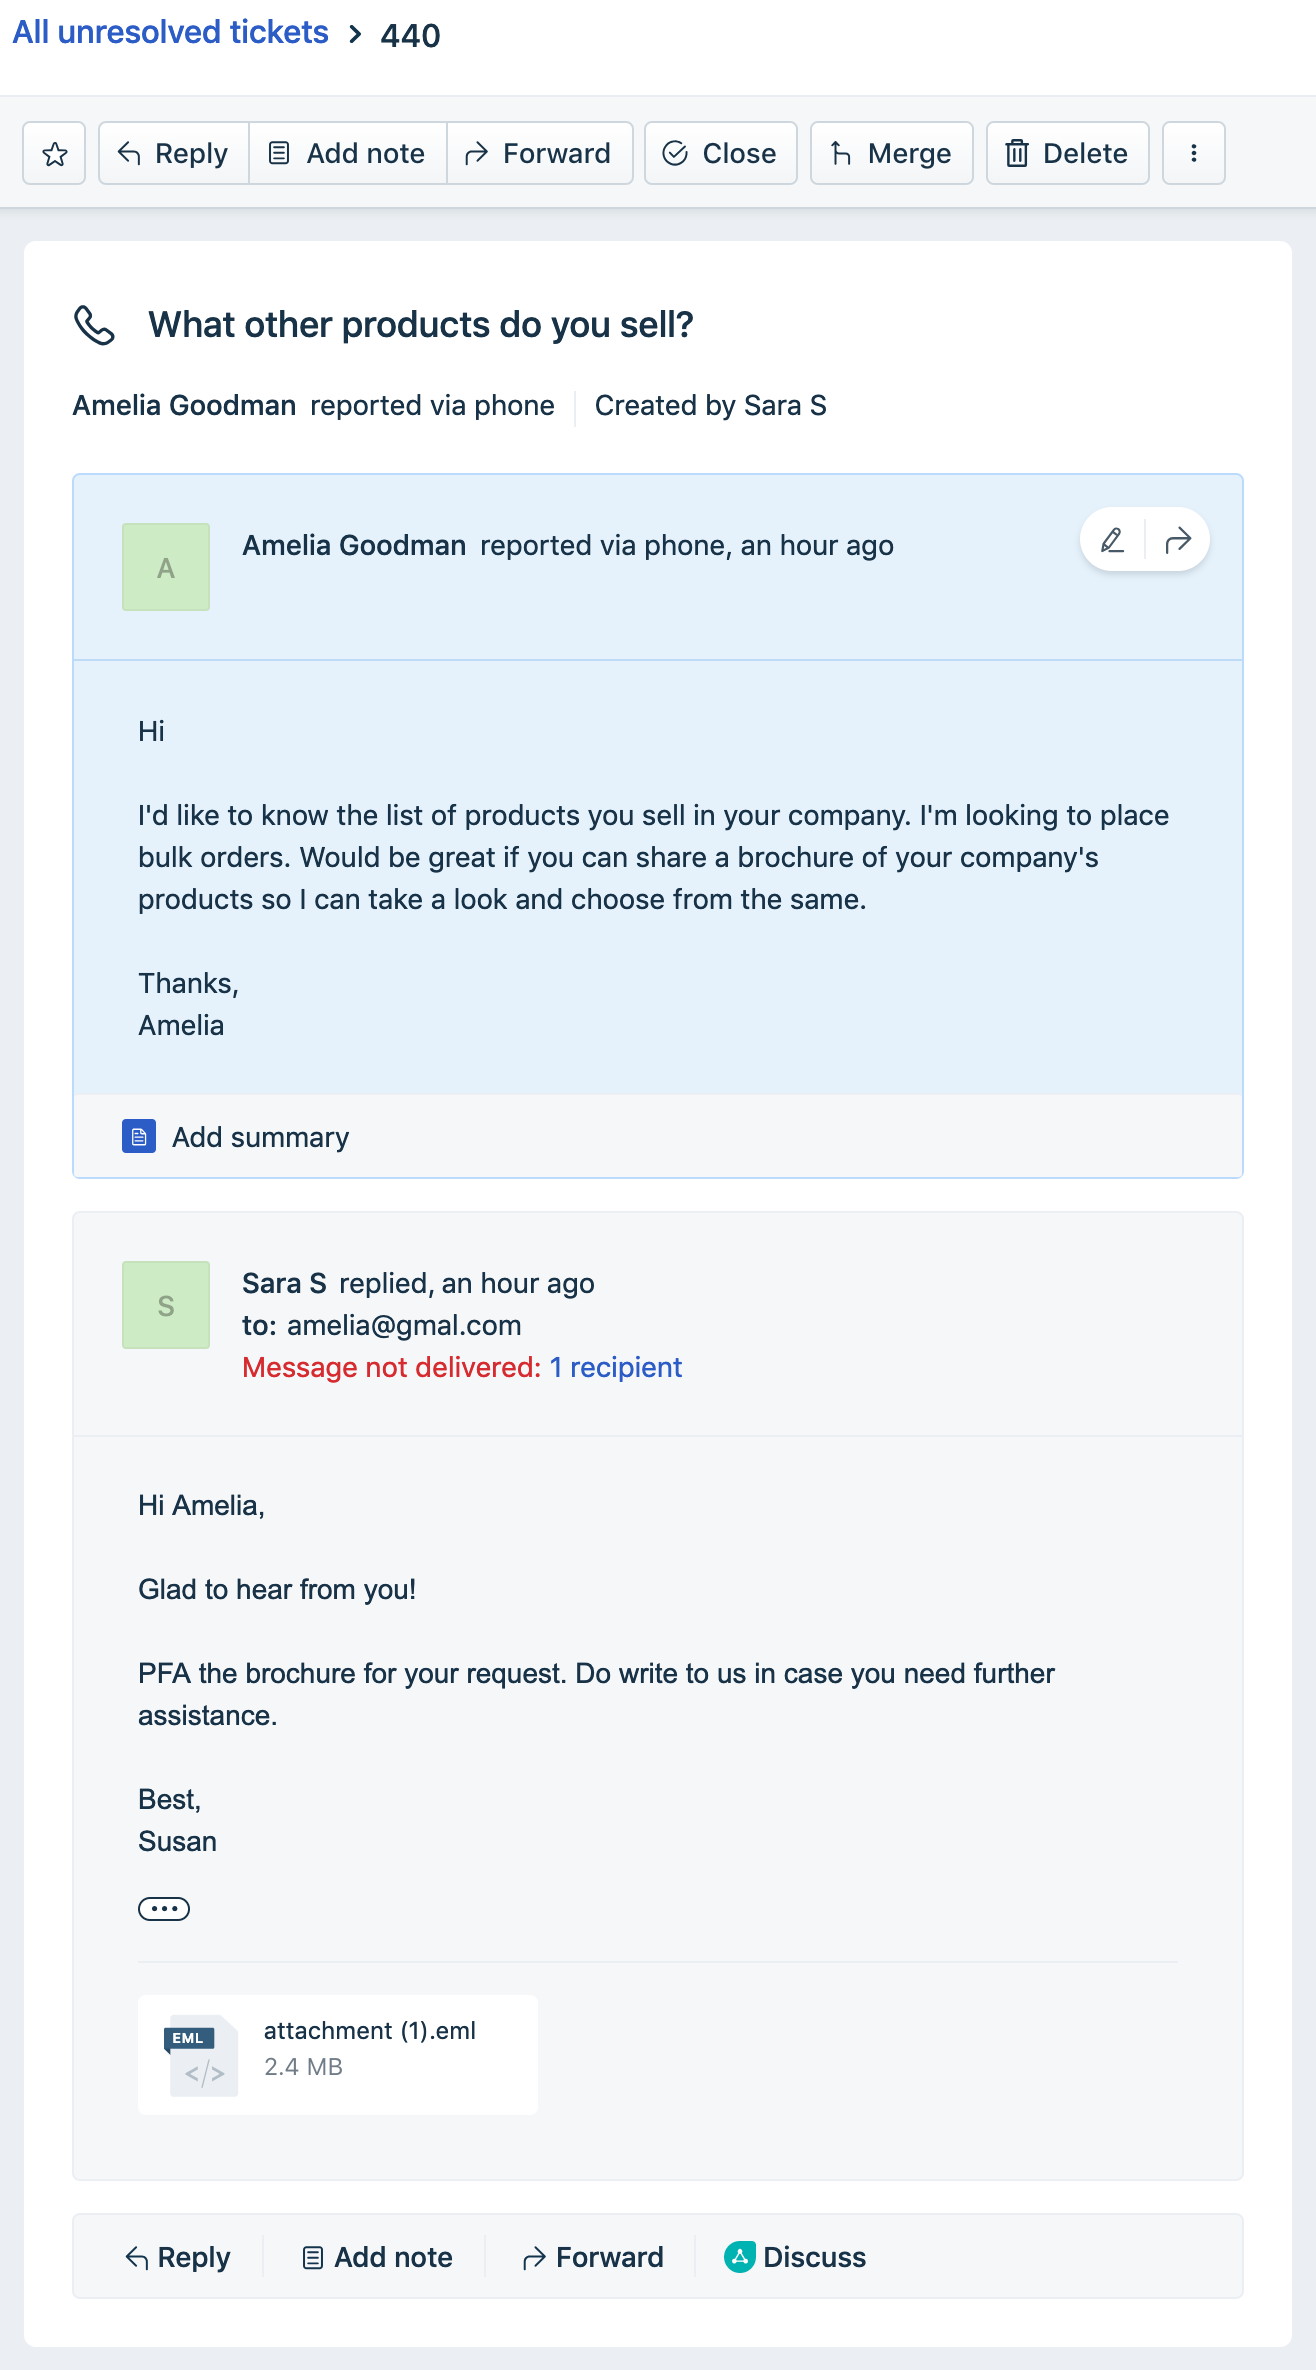
Task: Add note at the conversation bottom
Action: (377, 2257)
